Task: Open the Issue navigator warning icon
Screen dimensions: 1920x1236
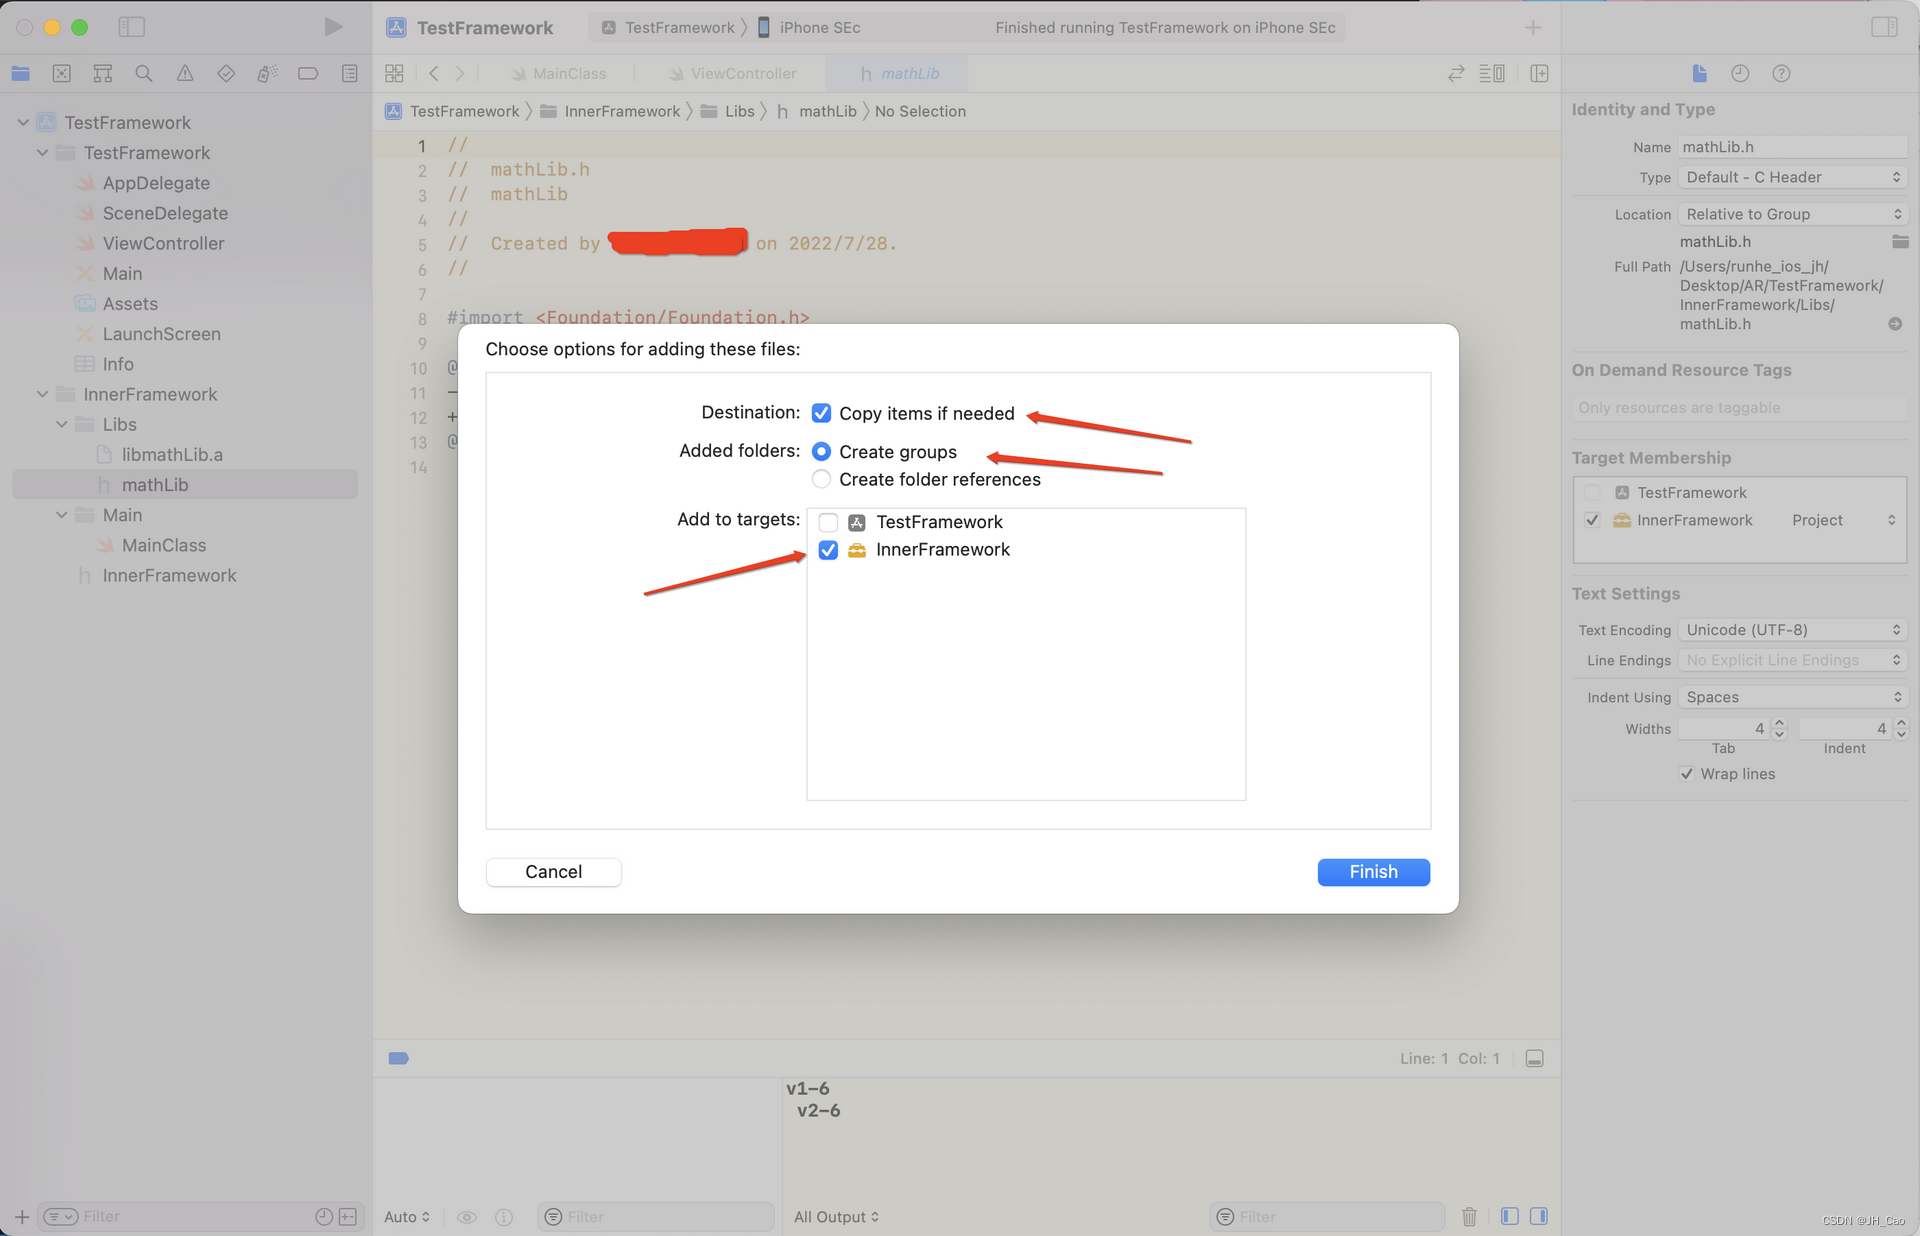Action: point(185,73)
